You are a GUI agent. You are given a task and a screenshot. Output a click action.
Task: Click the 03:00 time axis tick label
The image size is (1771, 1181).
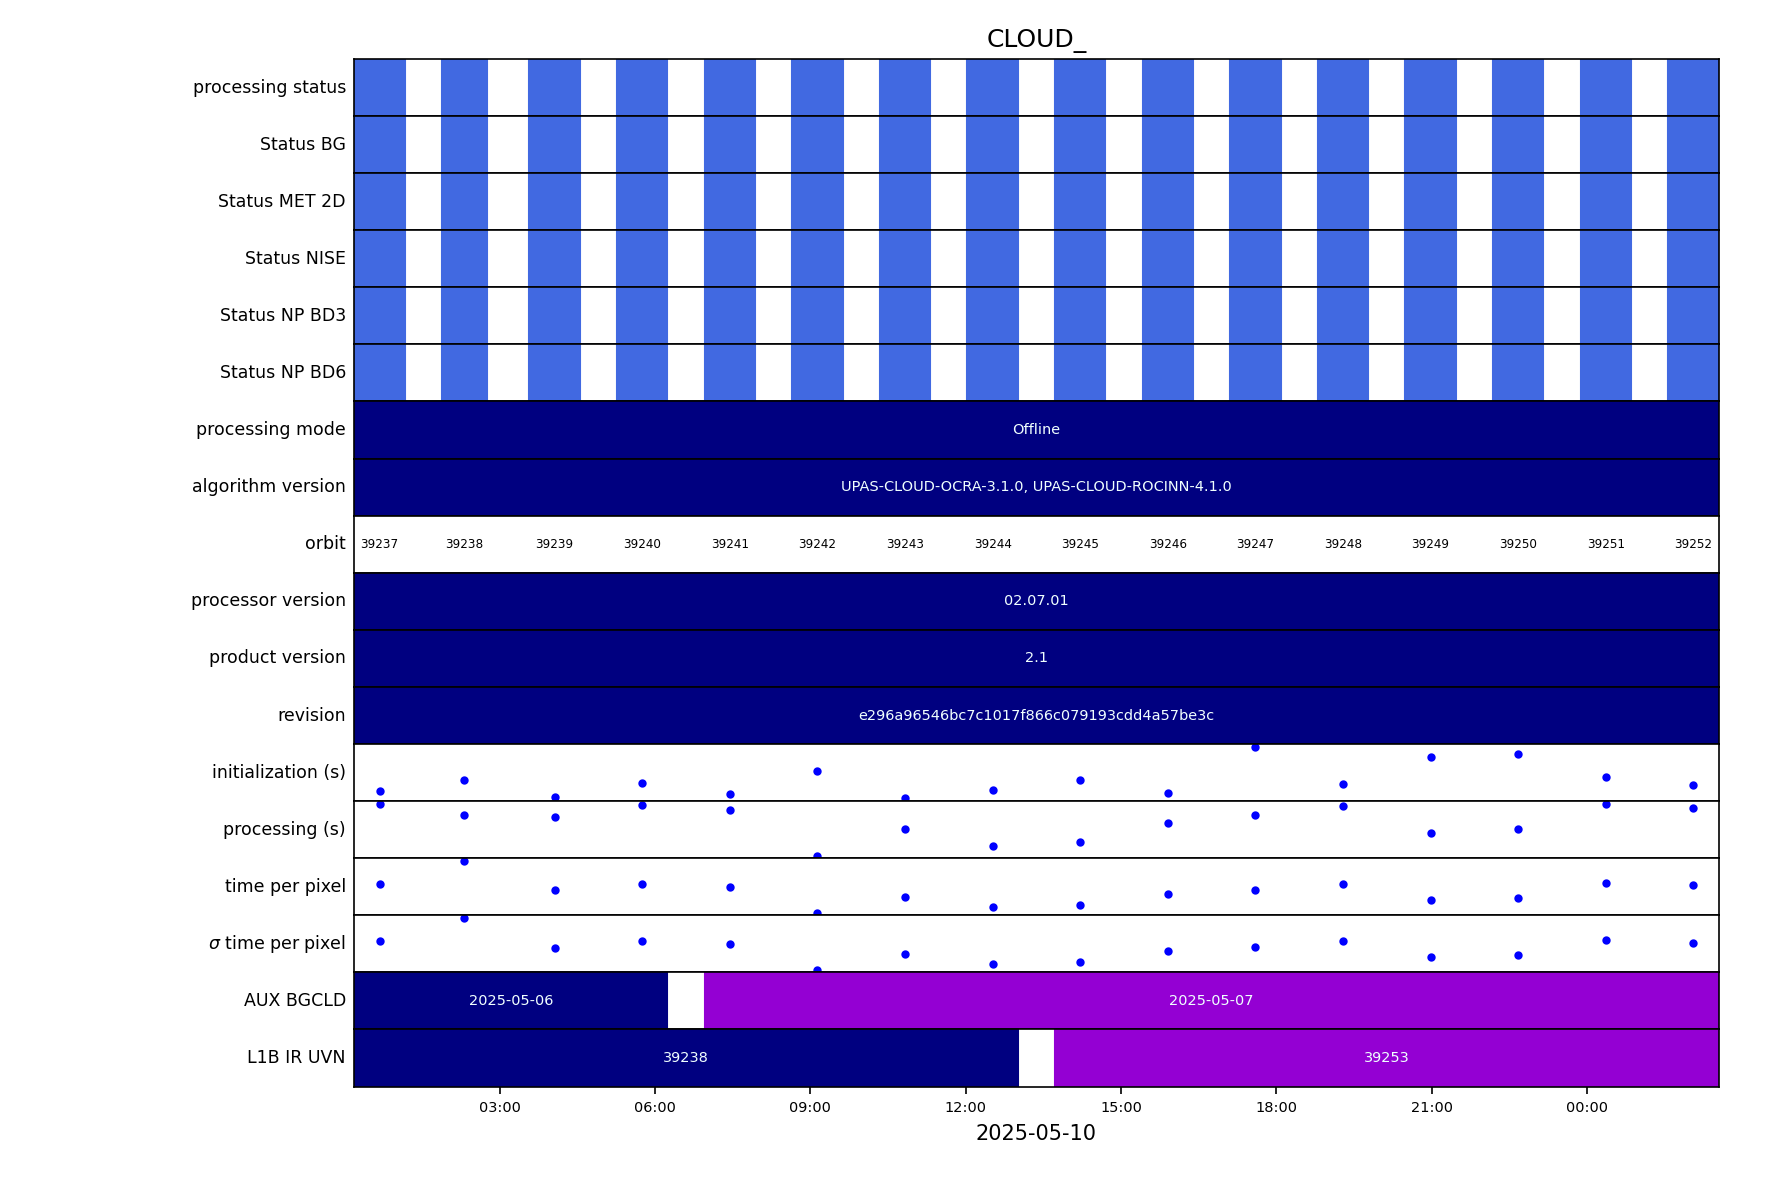click(x=500, y=1107)
